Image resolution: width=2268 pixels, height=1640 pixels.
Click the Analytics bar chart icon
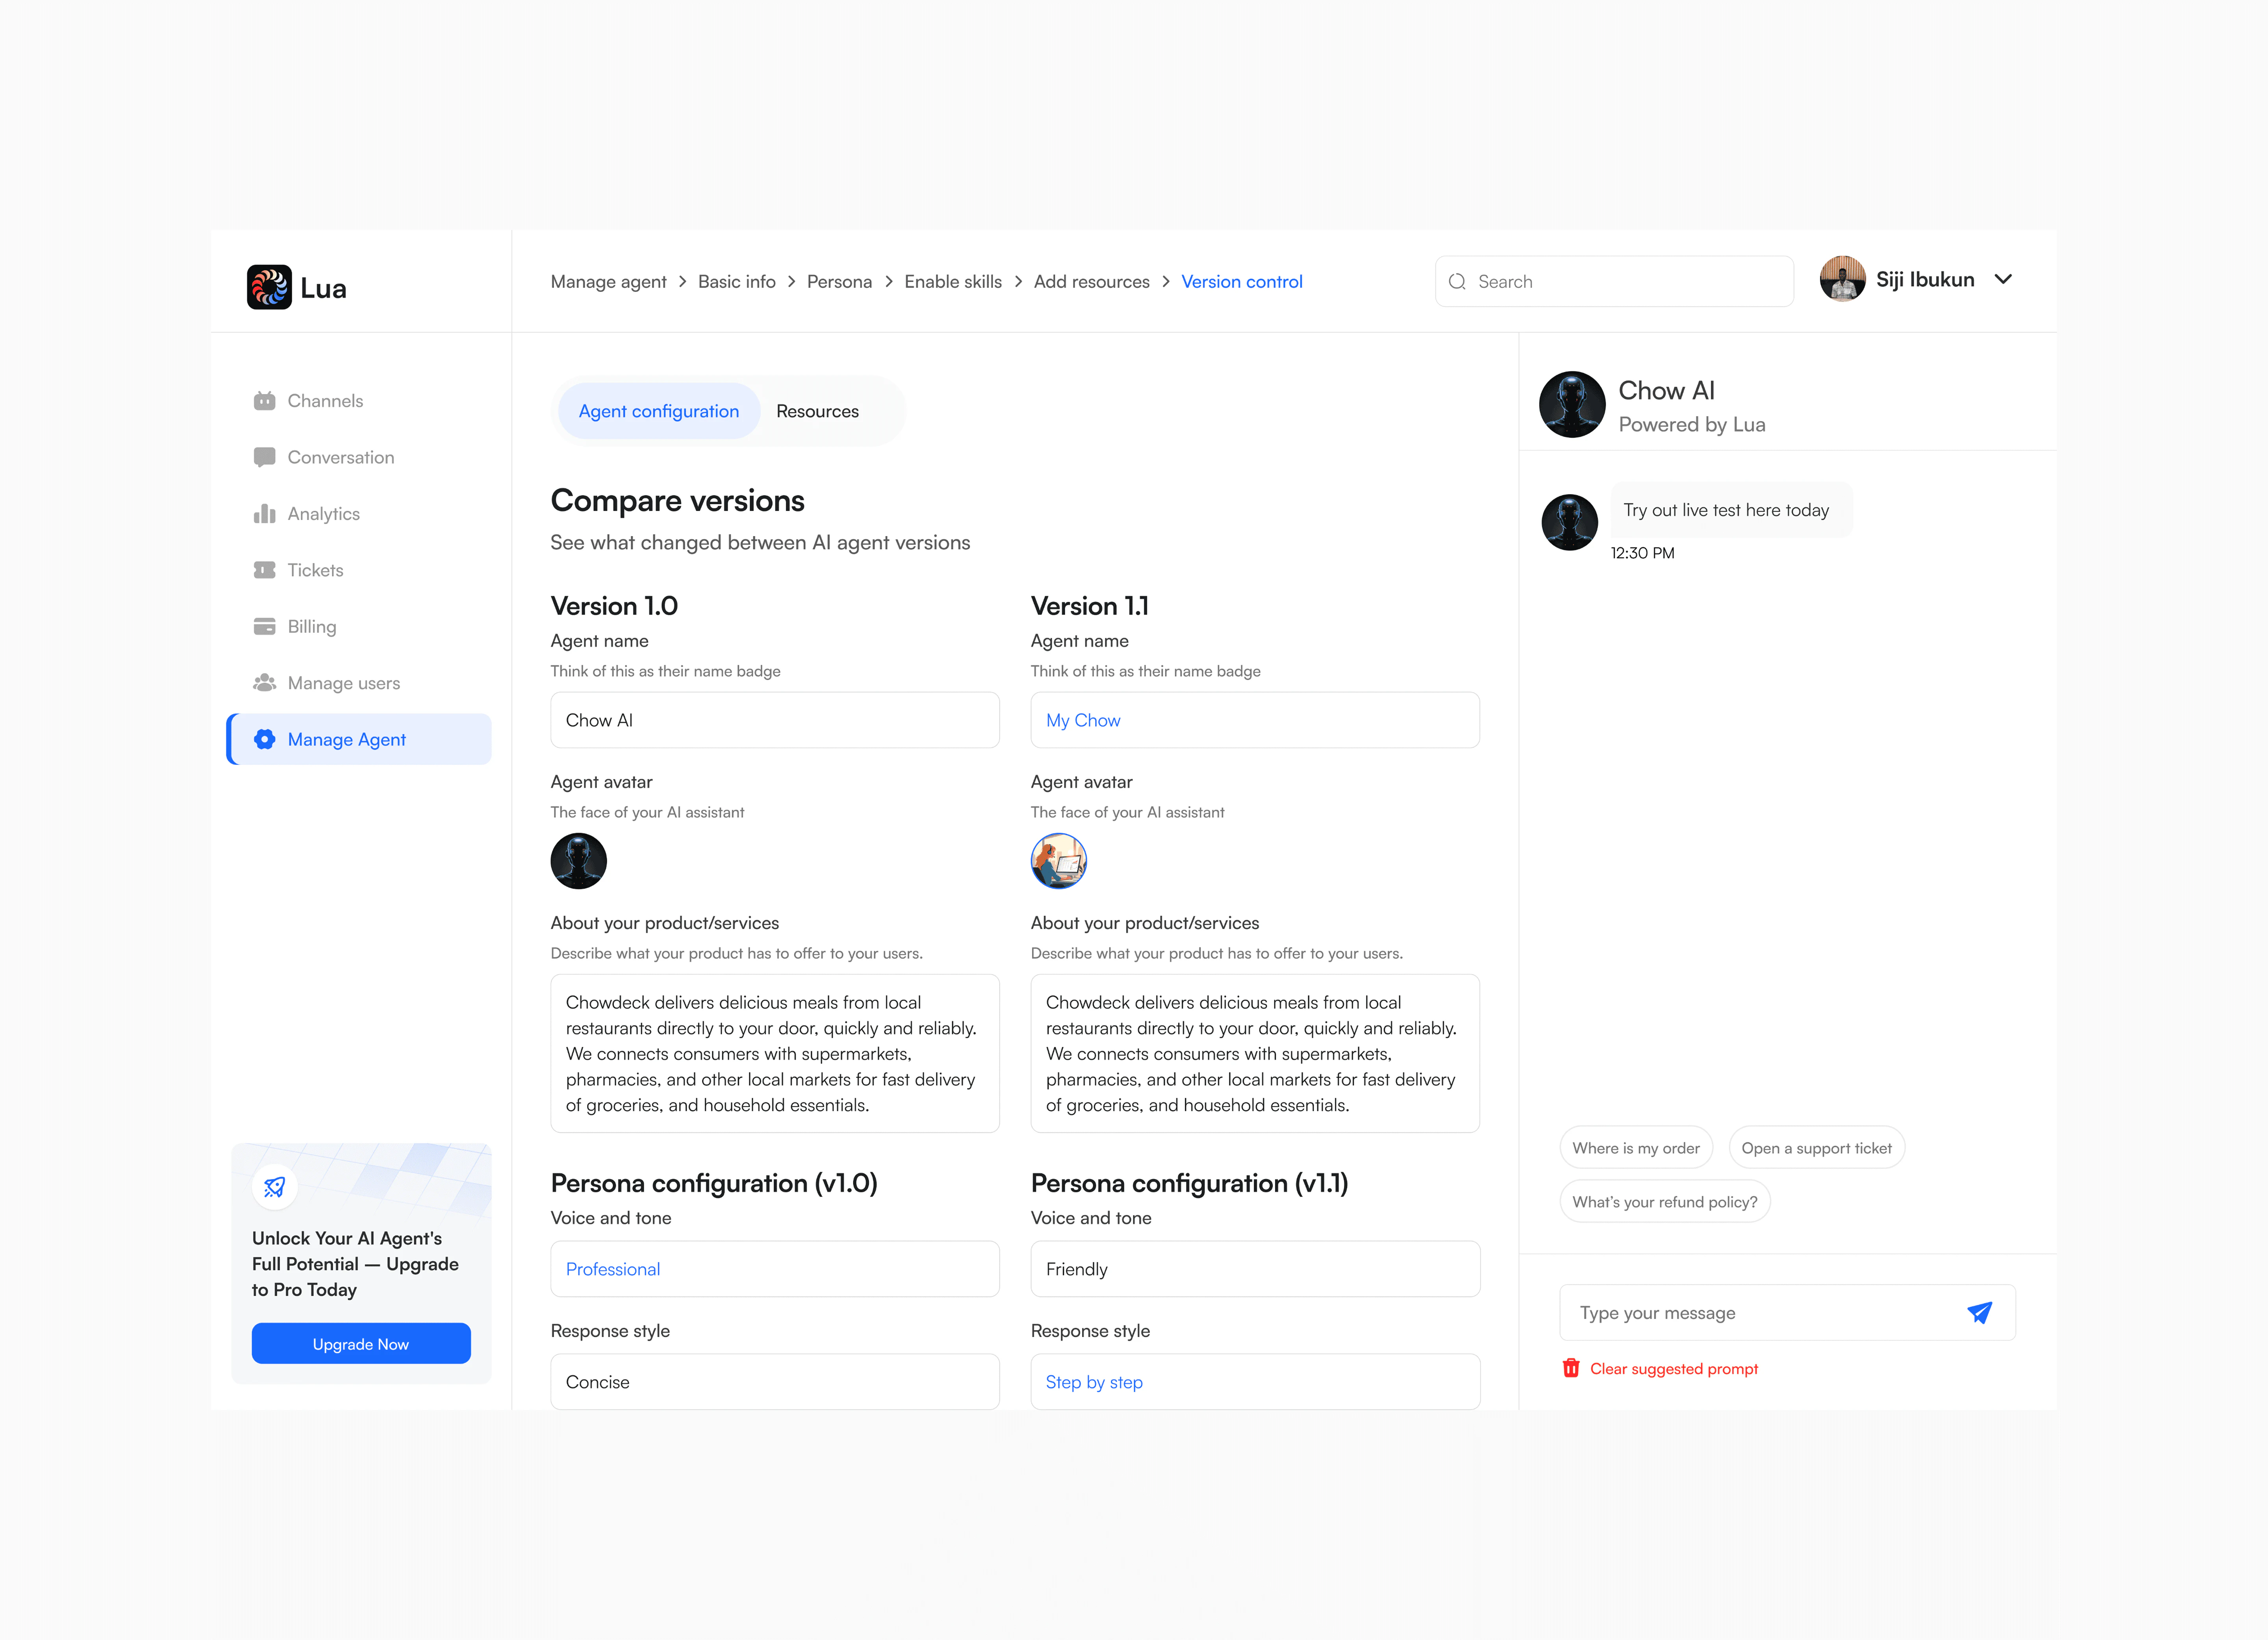click(264, 514)
